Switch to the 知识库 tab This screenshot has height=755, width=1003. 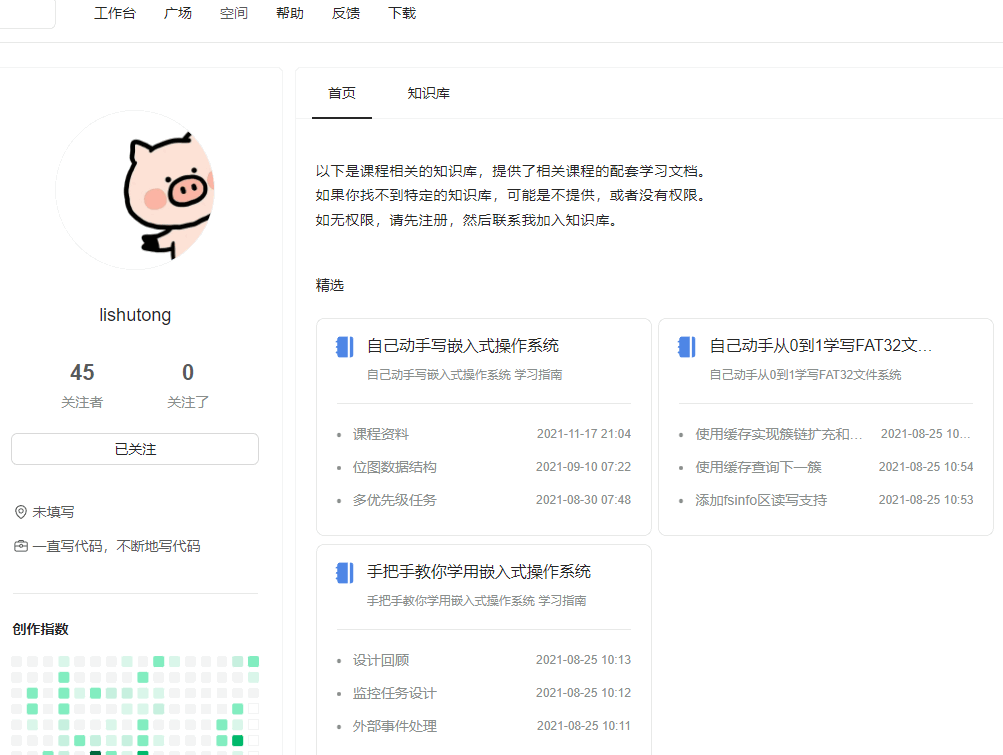pyautogui.click(x=428, y=93)
